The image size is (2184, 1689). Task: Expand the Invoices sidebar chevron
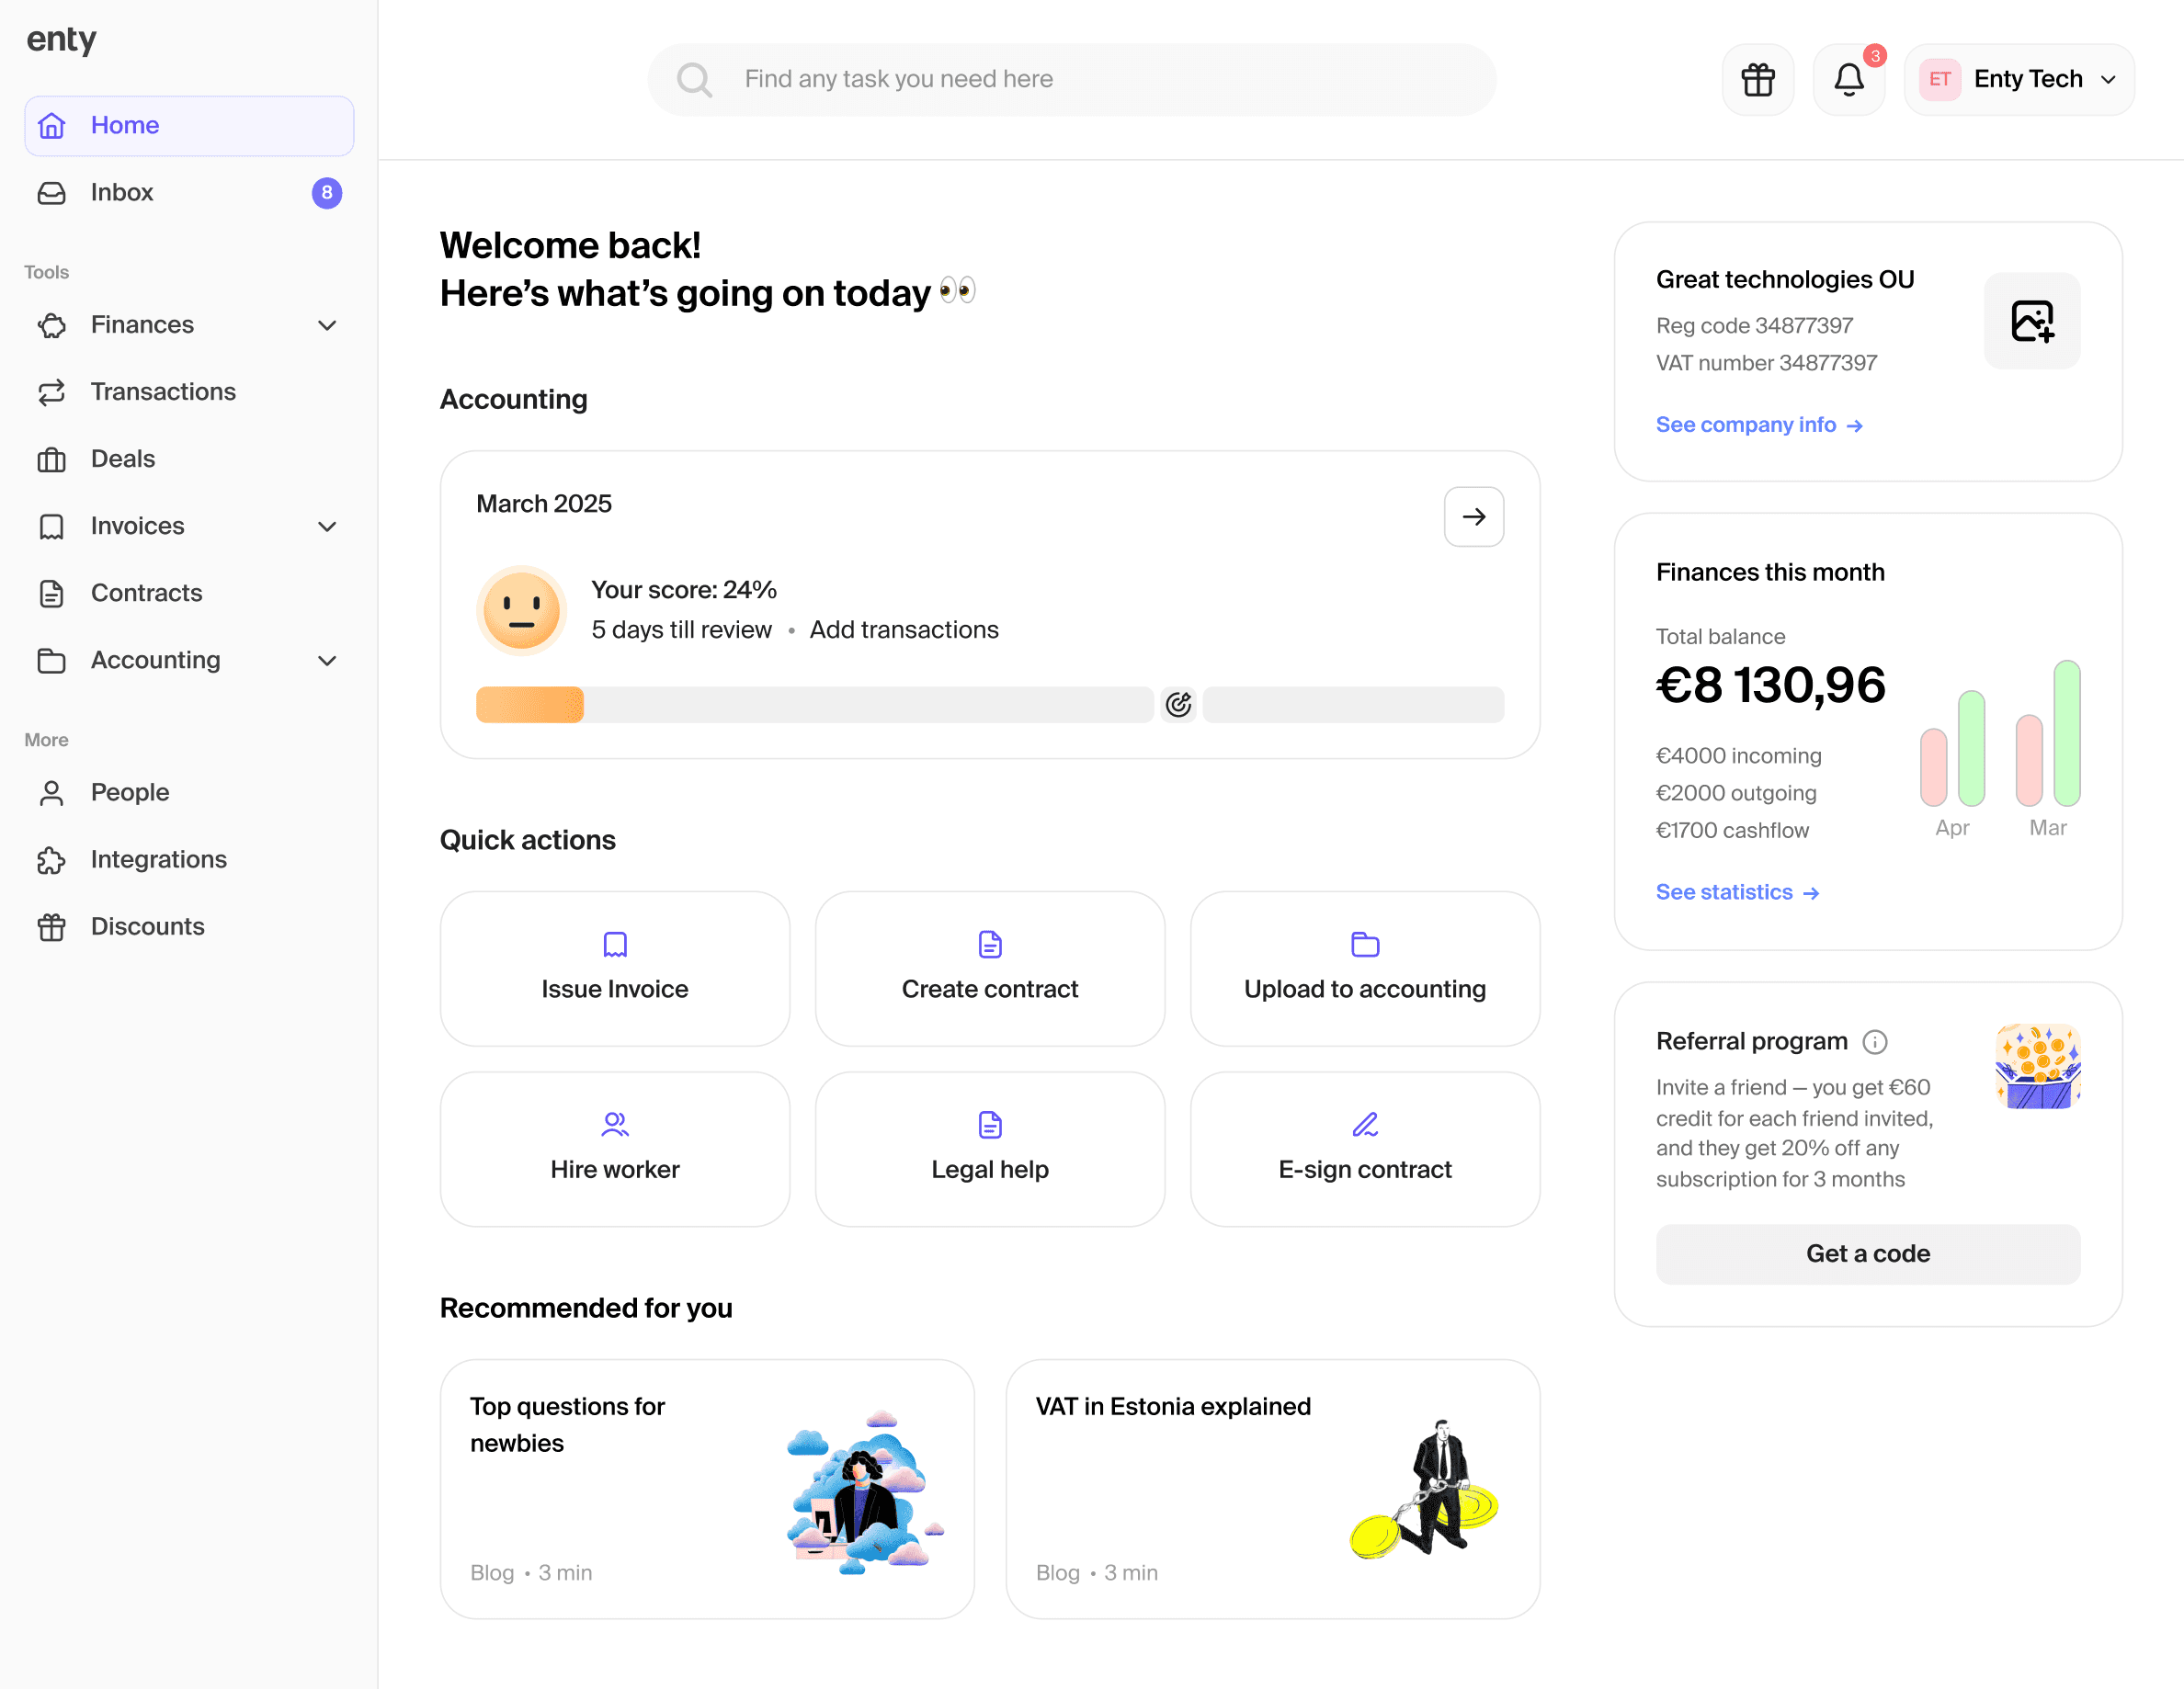click(326, 526)
